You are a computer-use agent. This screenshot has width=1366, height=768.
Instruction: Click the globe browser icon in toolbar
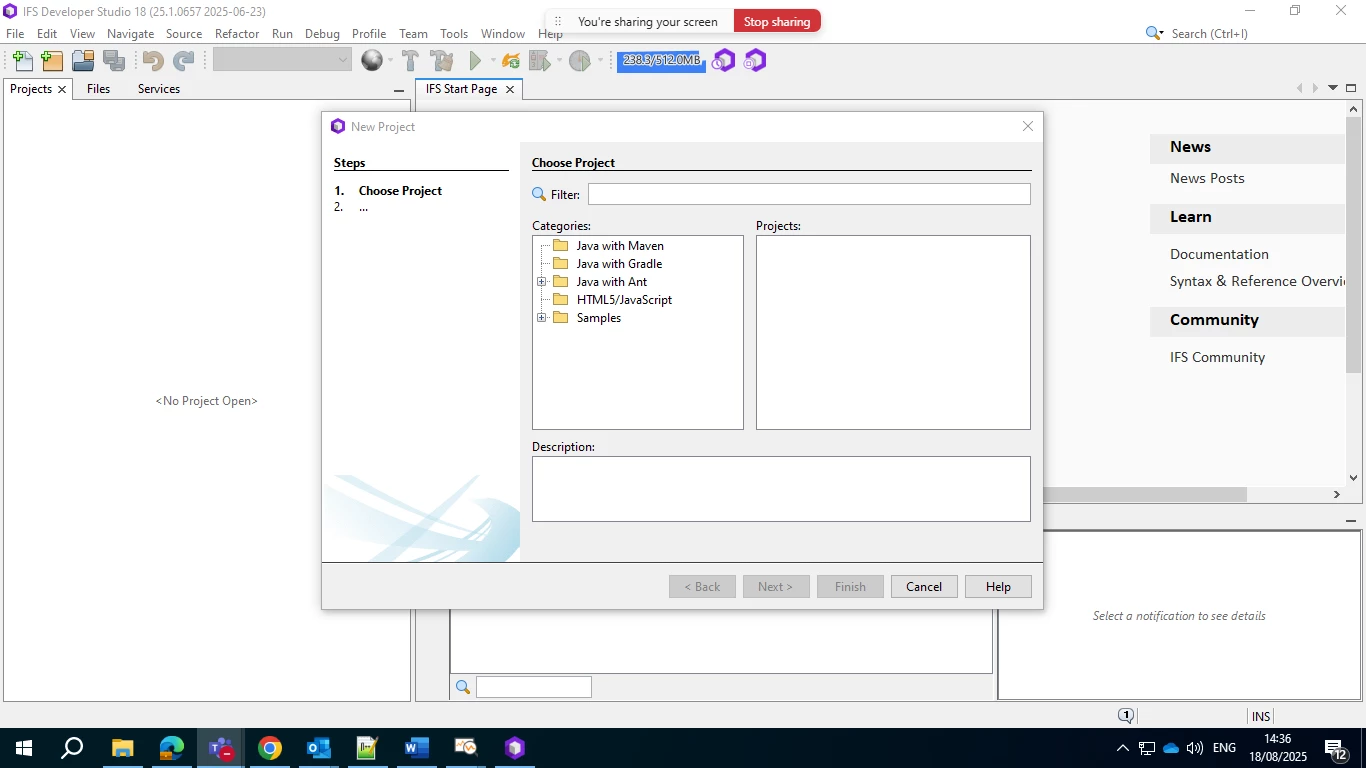pyautogui.click(x=372, y=61)
